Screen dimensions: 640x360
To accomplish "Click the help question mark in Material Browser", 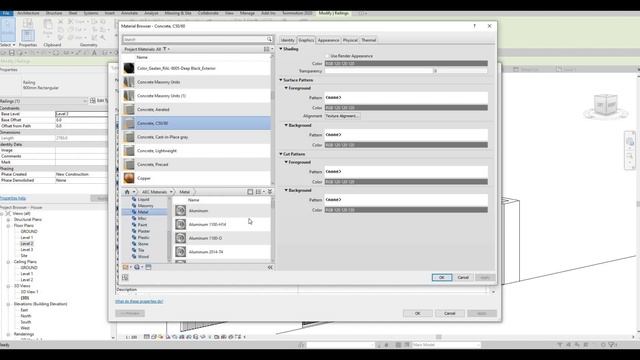I will click(x=474, y=26).
